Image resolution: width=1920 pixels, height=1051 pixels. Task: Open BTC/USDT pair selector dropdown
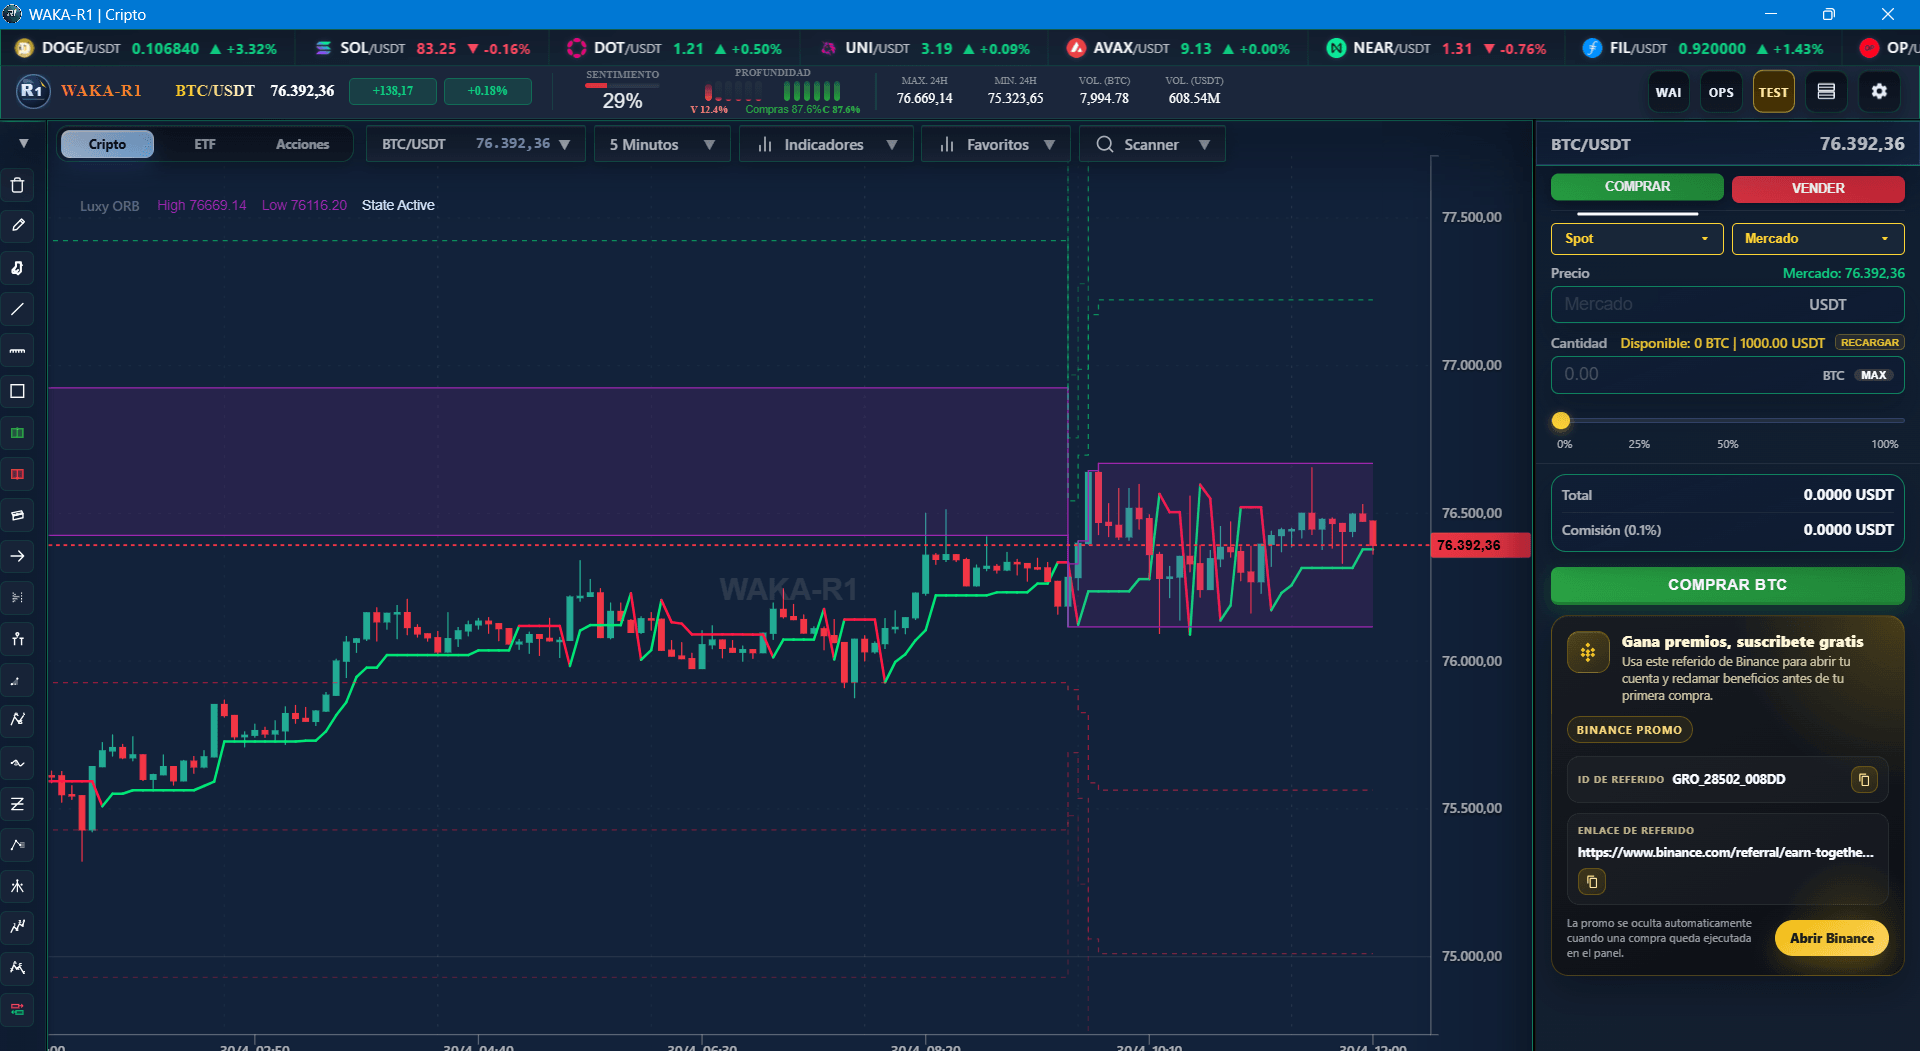click(476, 144)
